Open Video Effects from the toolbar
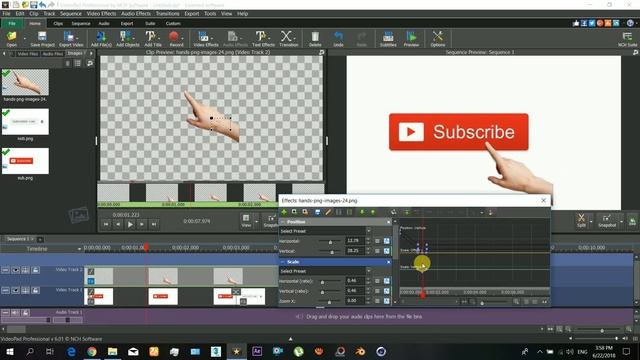The width and height of the screenshot is (640, 360). (x=203, y=37)
